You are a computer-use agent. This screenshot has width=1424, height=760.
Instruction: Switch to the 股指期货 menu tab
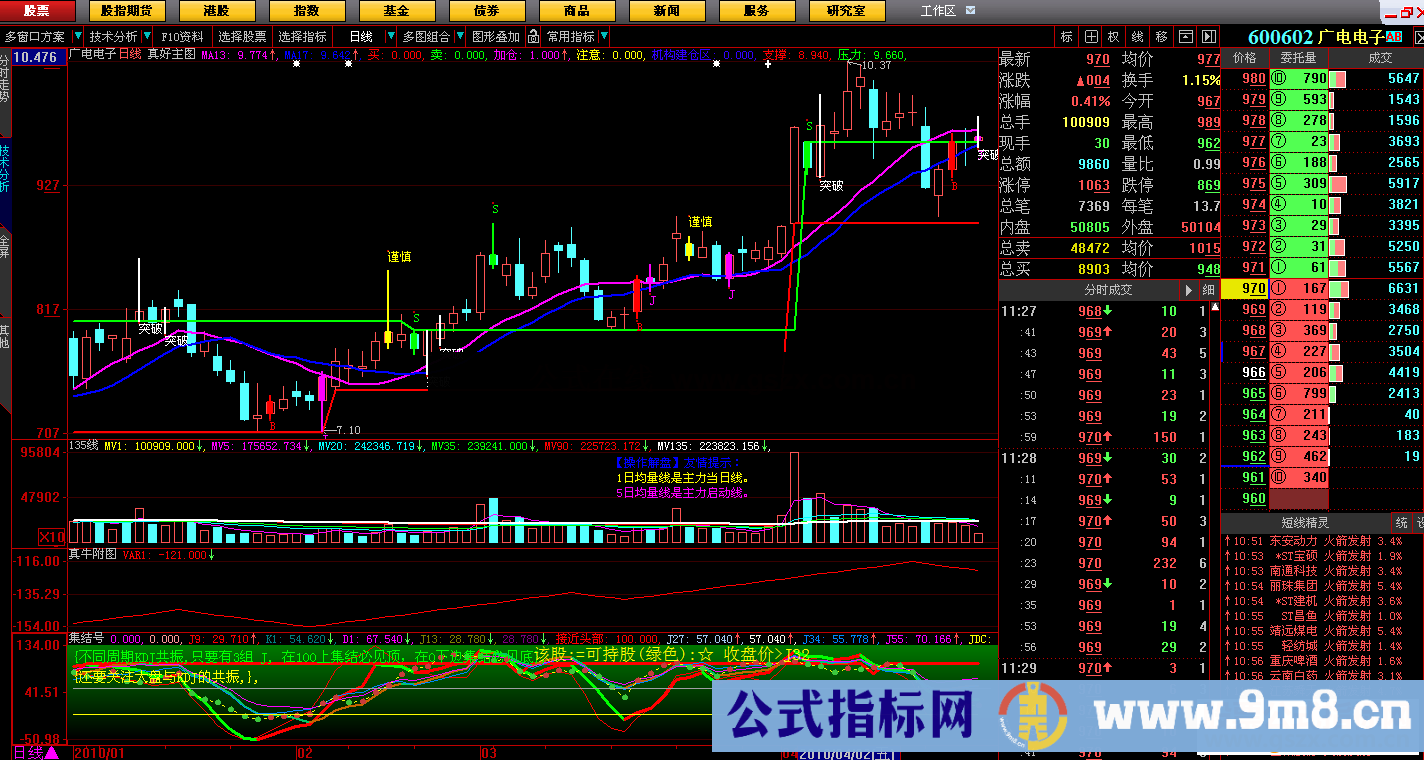tap(125, 11)
